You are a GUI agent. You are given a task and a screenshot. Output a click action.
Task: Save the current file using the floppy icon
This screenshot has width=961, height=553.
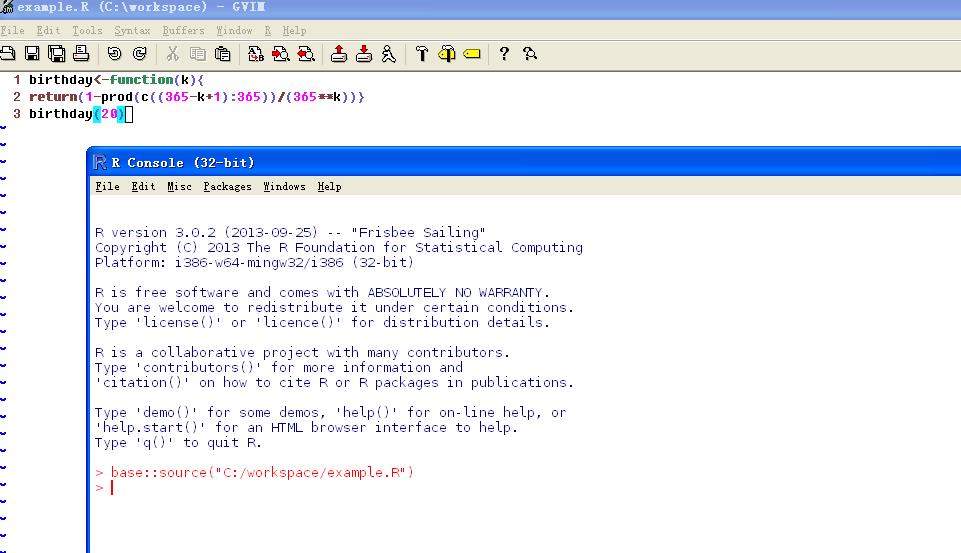coord(32,54)
